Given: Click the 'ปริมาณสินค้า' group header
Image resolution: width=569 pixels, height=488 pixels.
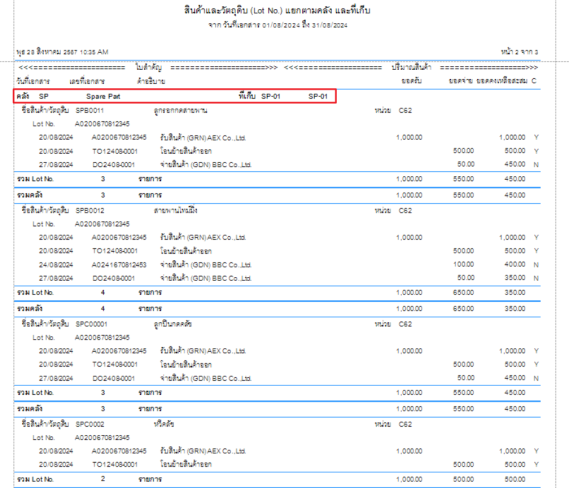Looking at the screenshot, I should (411, 67).
